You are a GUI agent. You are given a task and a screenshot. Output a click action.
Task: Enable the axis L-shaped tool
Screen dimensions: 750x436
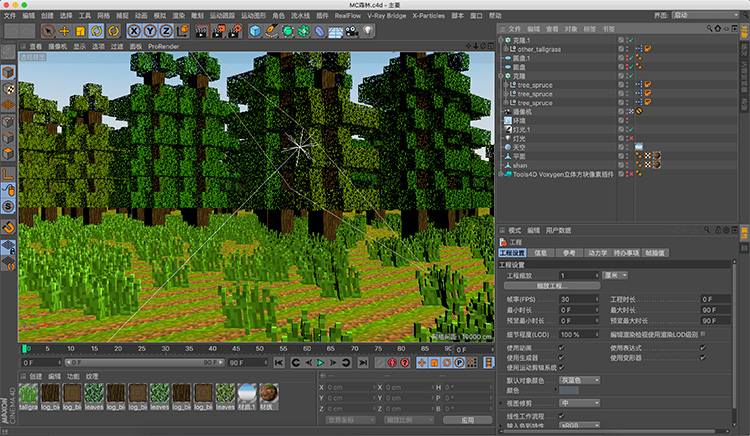(8, 174)
